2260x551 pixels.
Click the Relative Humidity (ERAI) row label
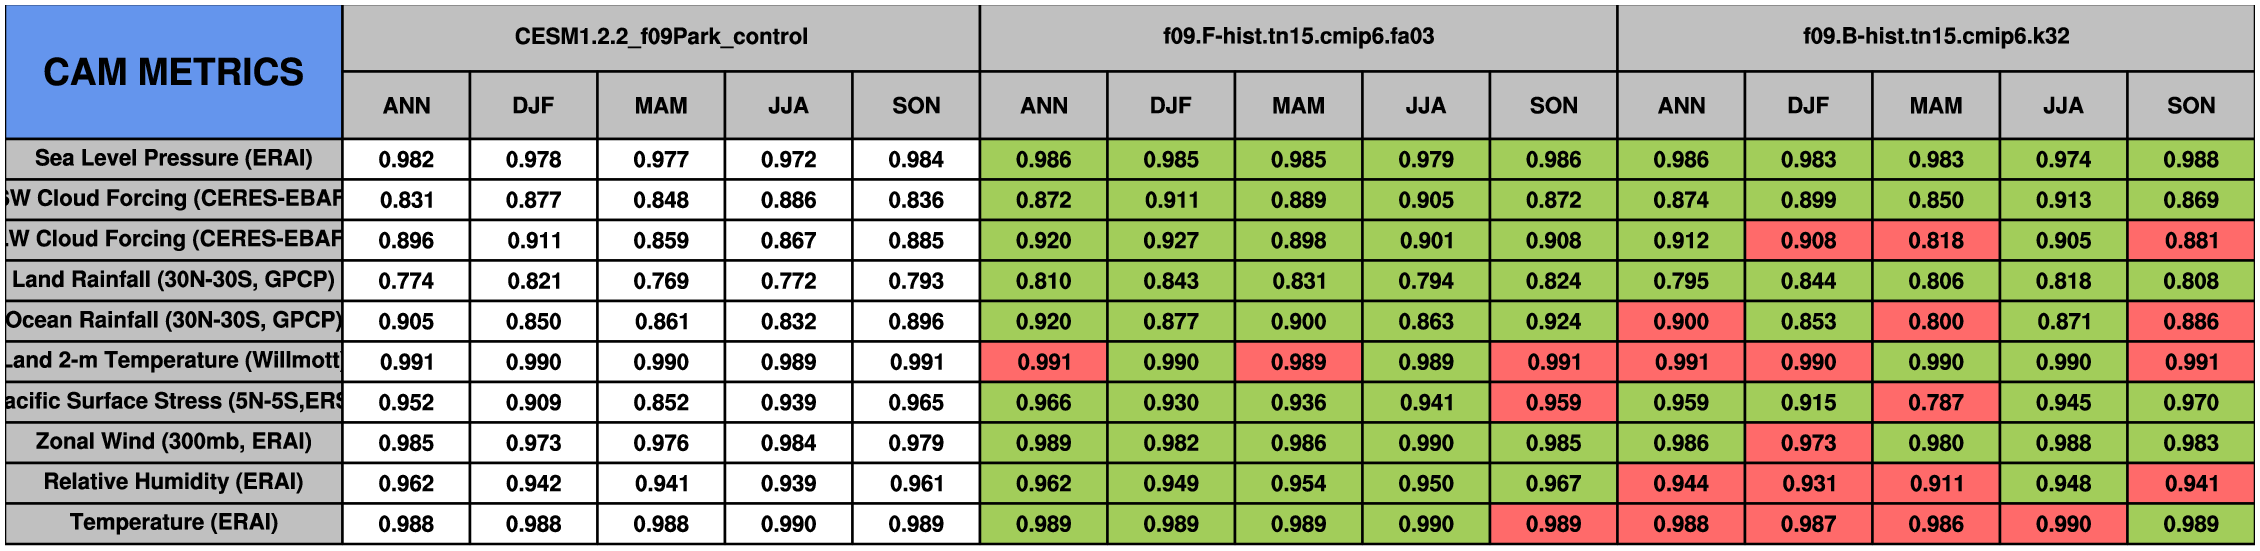pyautogui.click(x=173, y=483)
